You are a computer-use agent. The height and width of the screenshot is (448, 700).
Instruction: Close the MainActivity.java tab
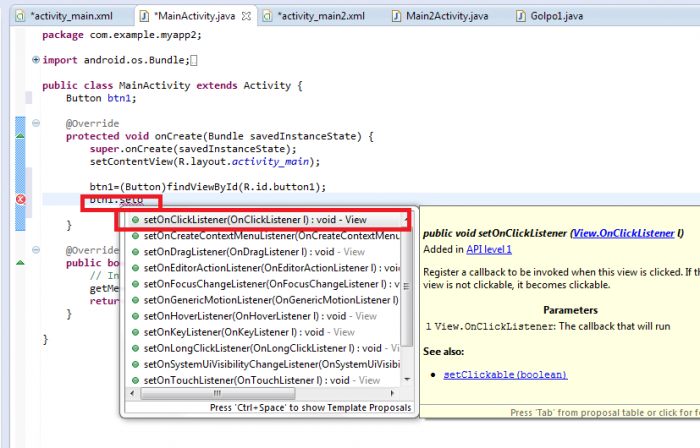coord(246,17)
